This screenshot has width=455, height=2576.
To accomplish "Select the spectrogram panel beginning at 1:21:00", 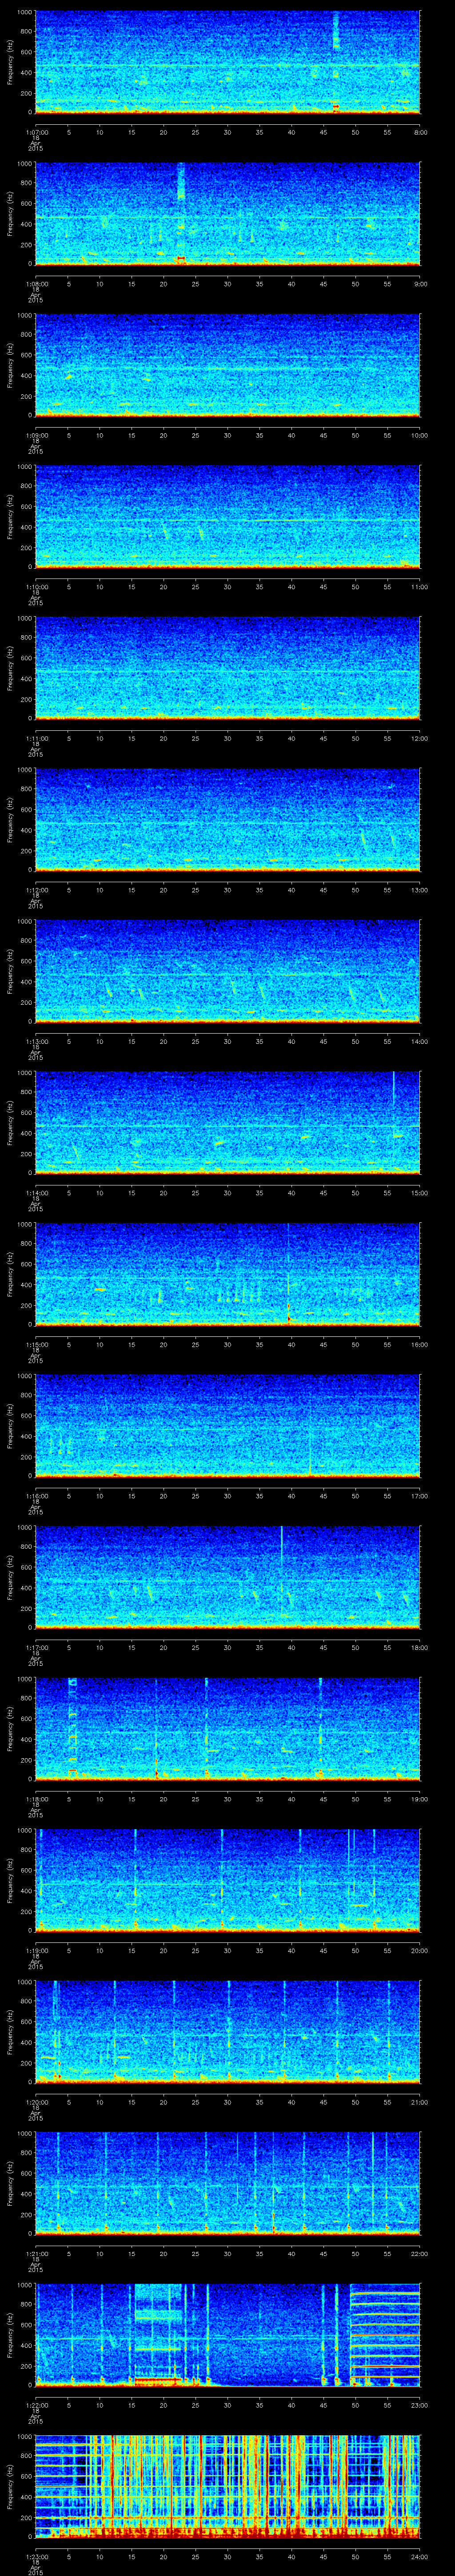I will [227, 2183].
